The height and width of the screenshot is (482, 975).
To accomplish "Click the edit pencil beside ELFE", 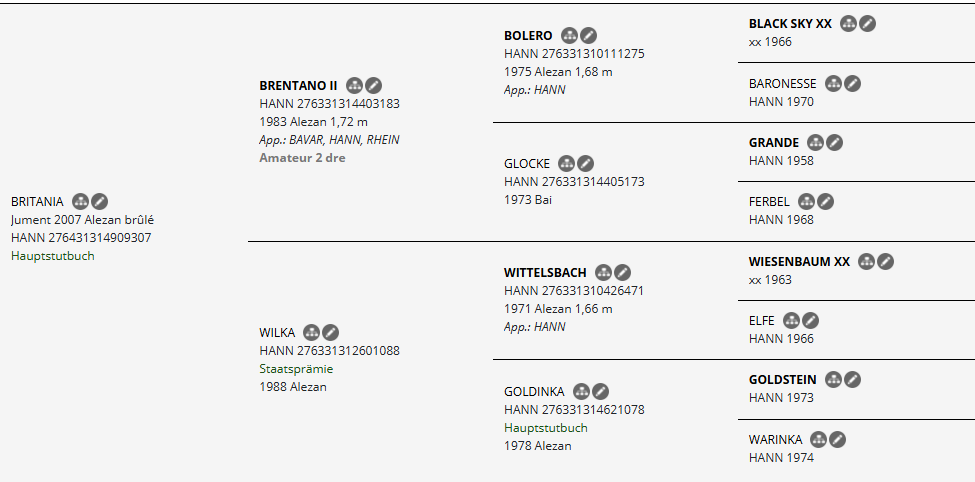I will [x=811, y=320].
